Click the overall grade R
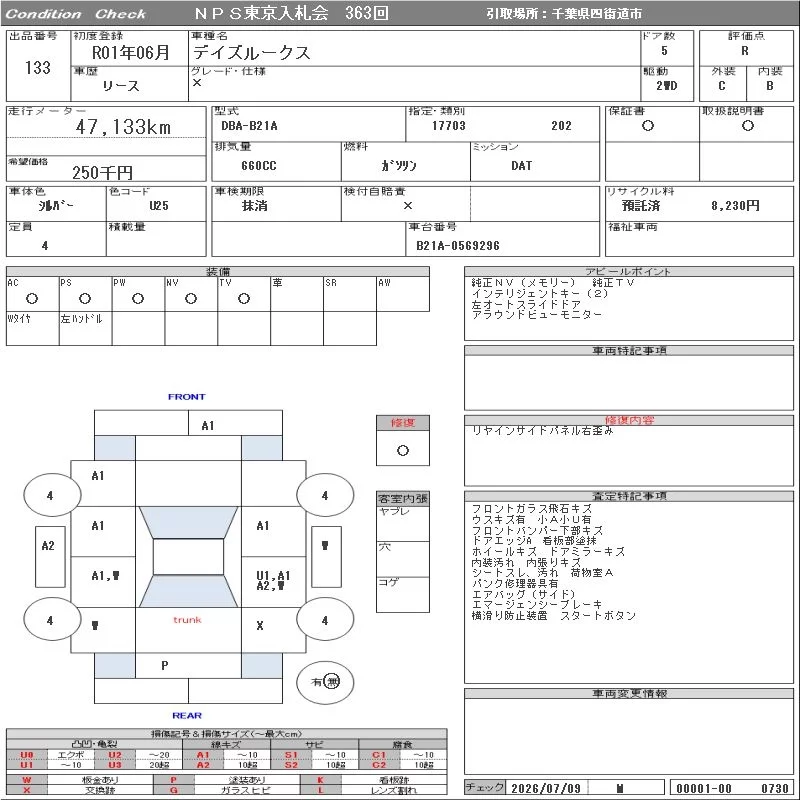Viewport: 800px width, 800px height. [745, 51]
